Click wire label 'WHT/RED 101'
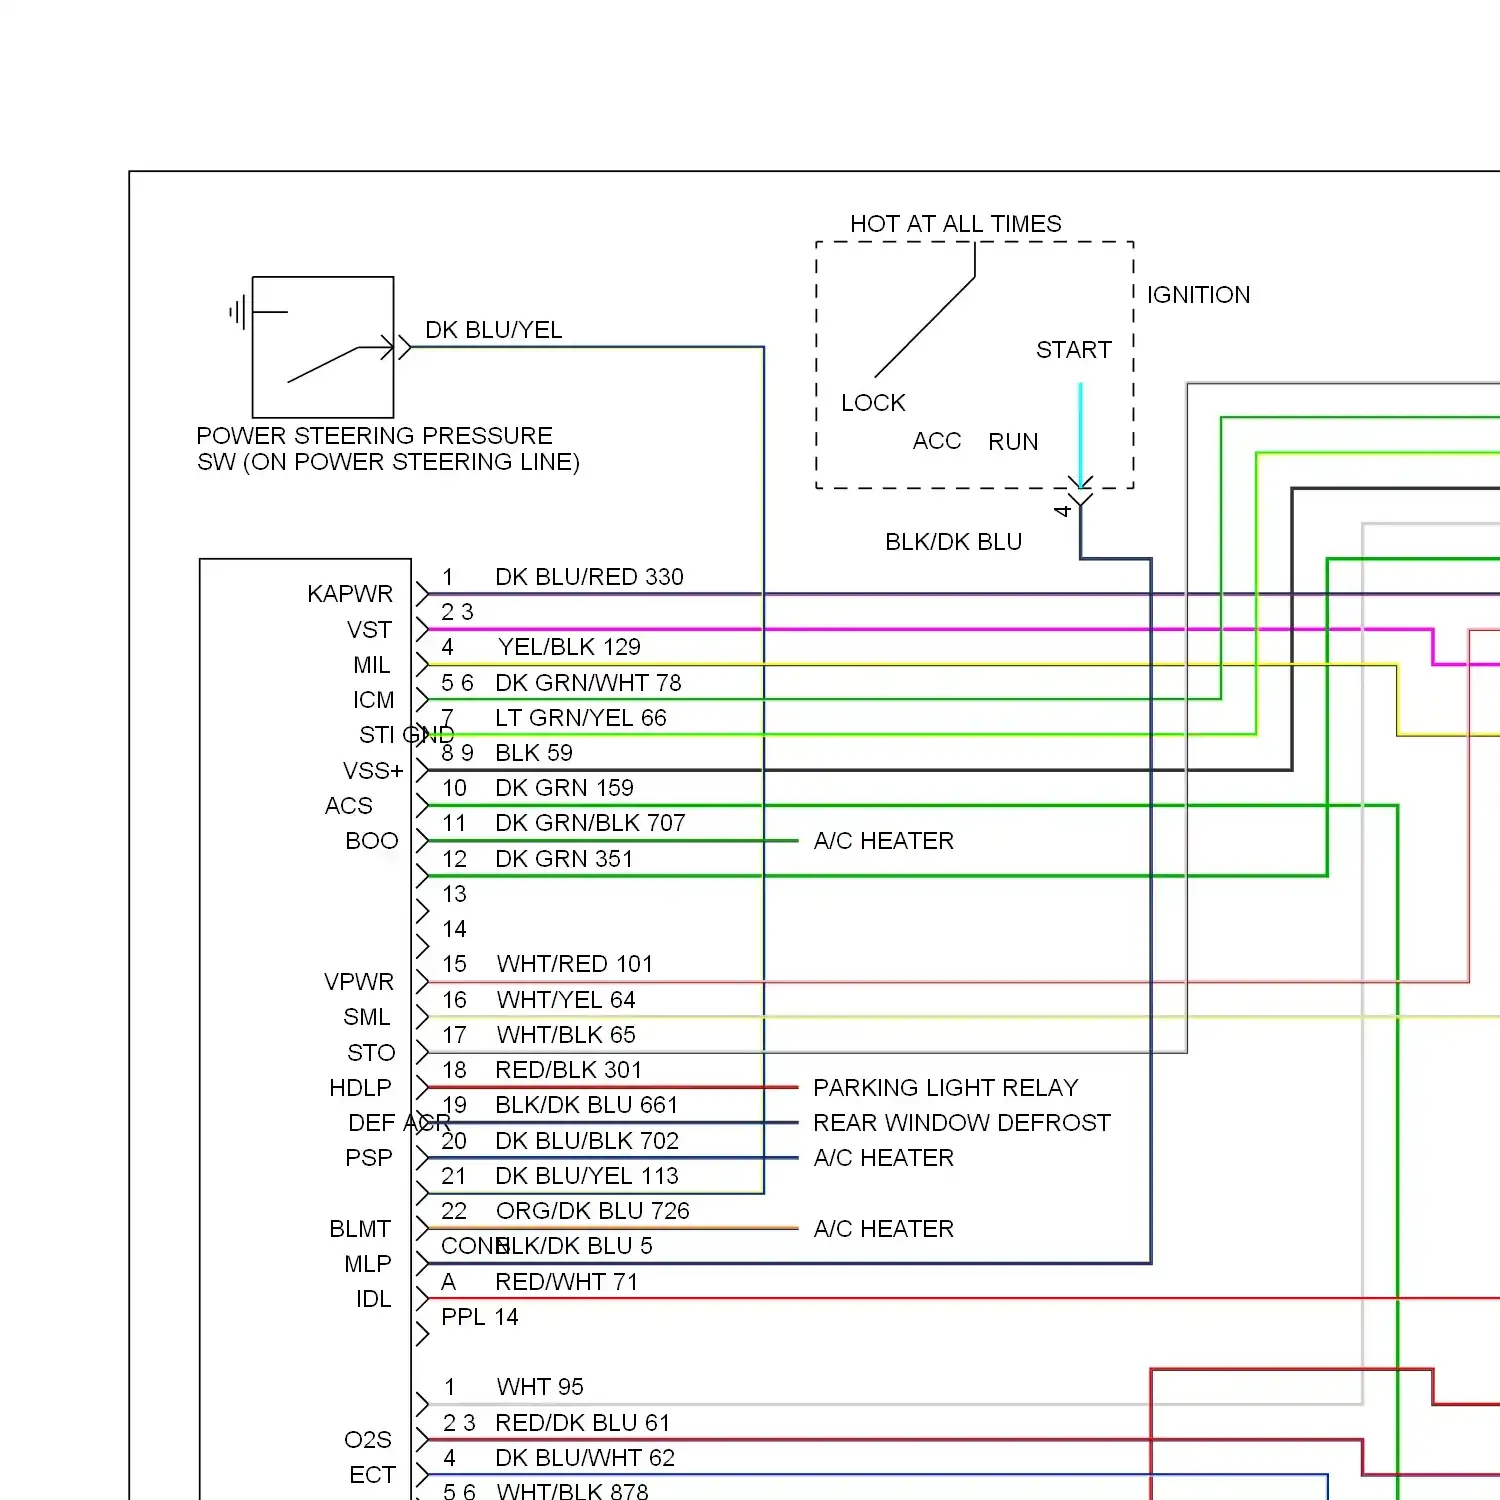1500x1500 pixels. click(x=575, y=964)
